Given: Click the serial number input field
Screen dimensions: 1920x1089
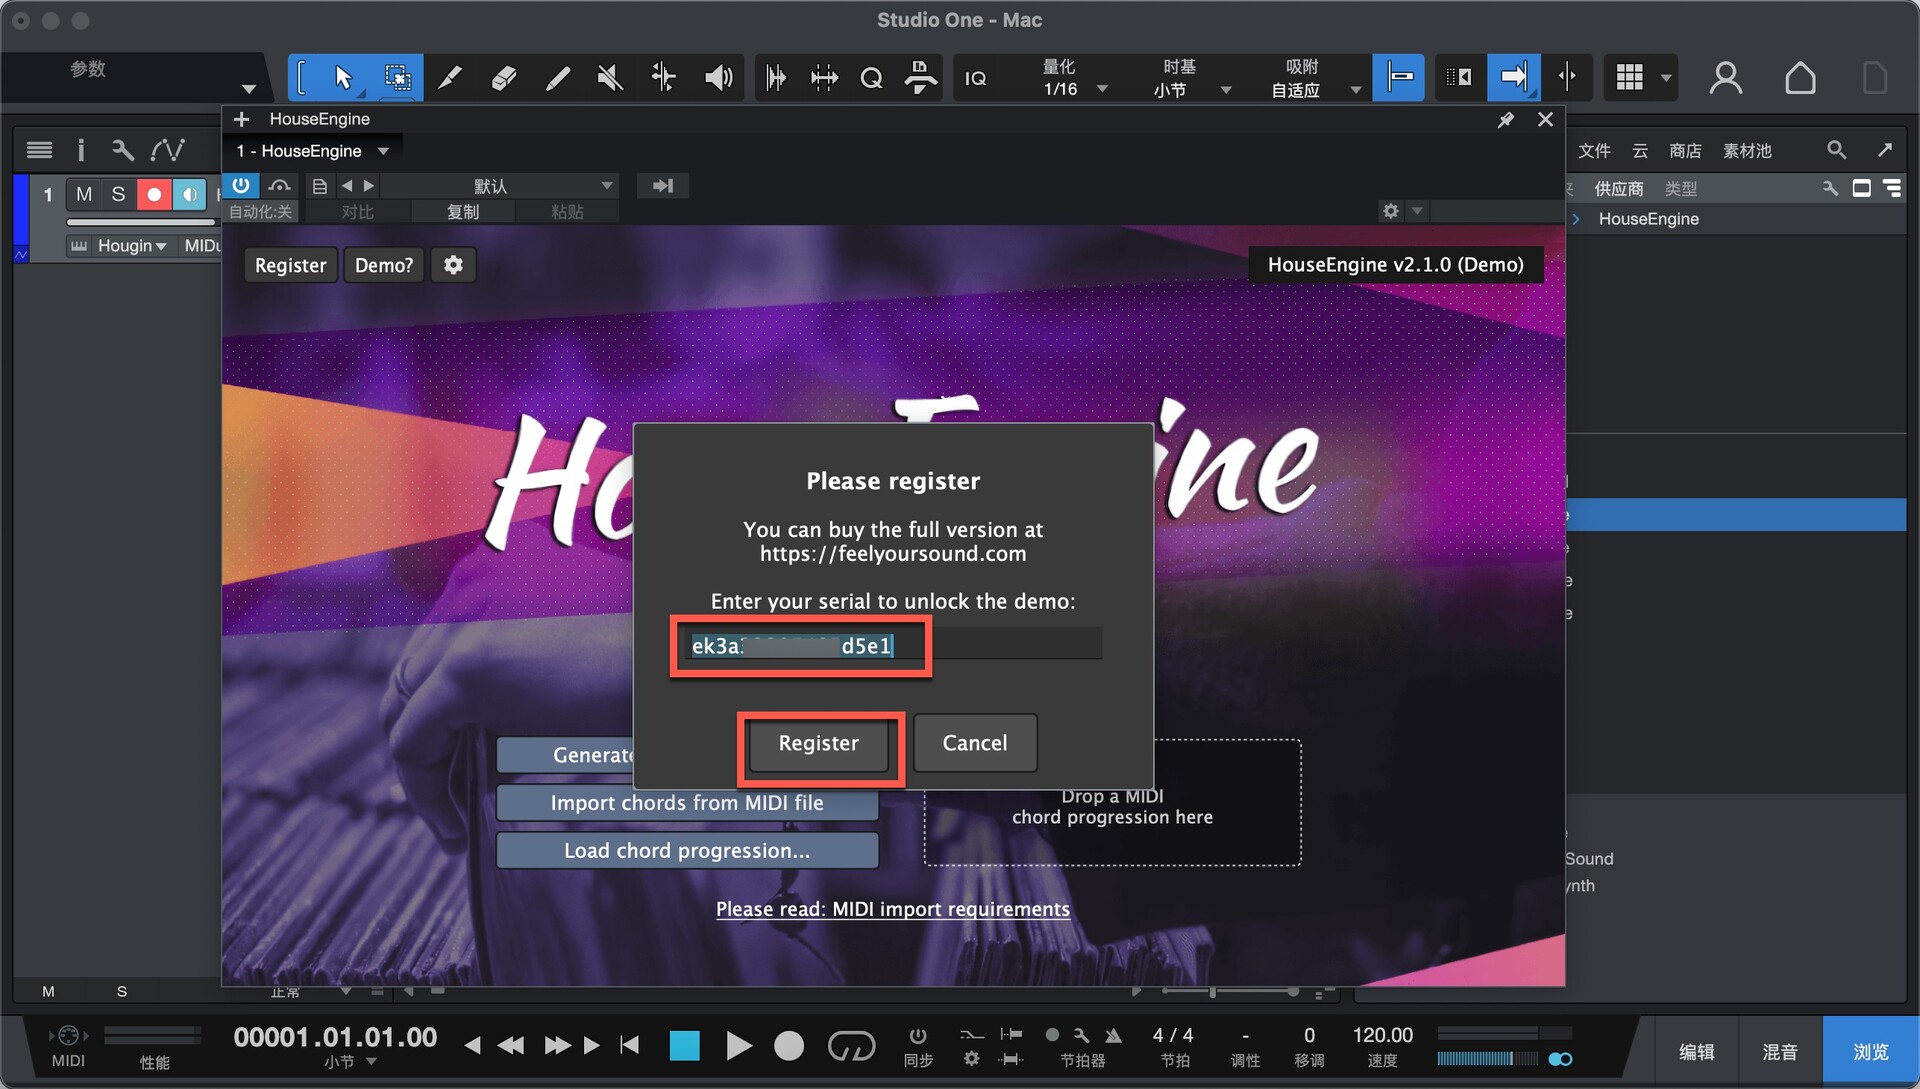Looking at the screenshot, I should tap(893, 645).
